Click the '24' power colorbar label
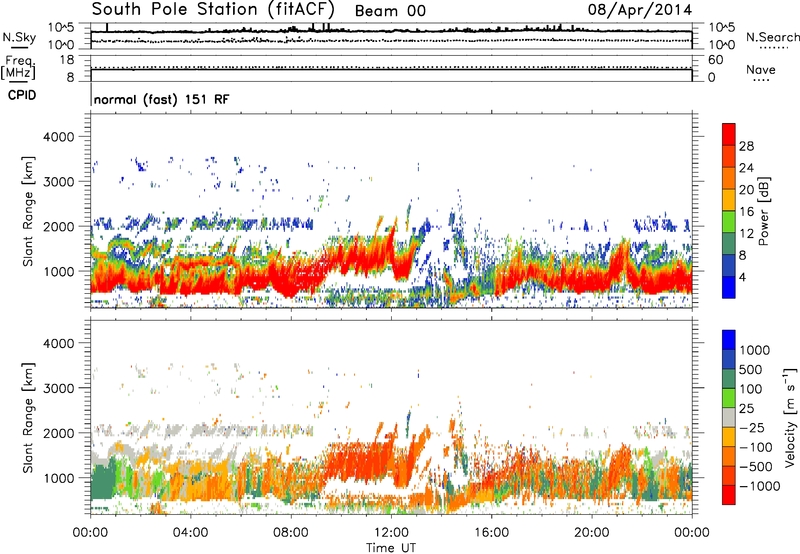The width and height of the screenshot is (800, 554). tap(746, 168)
